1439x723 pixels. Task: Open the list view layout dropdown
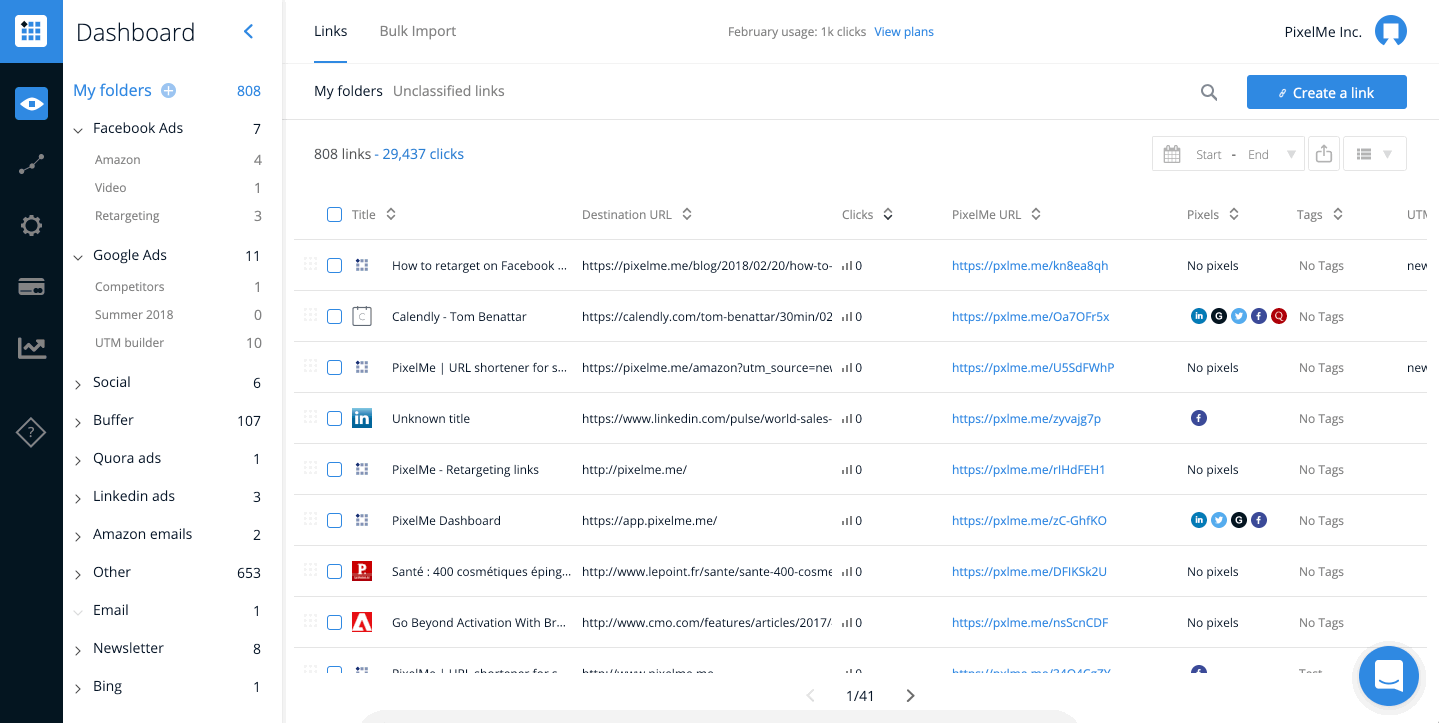coord(1375,154)
